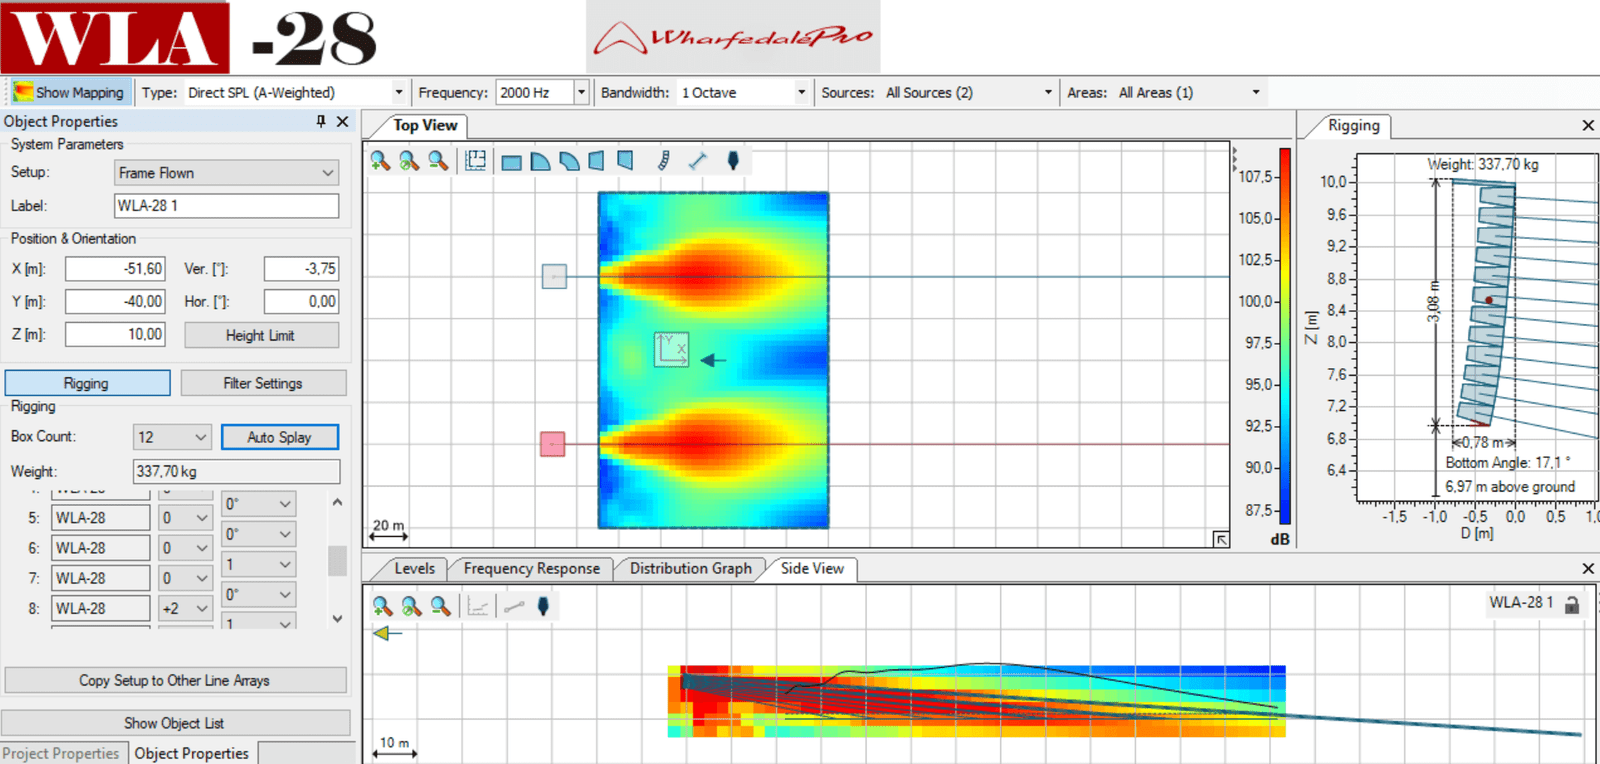
Task: Click the microphone icon in Side View toolbar
Action: click(x=543, y=606)
